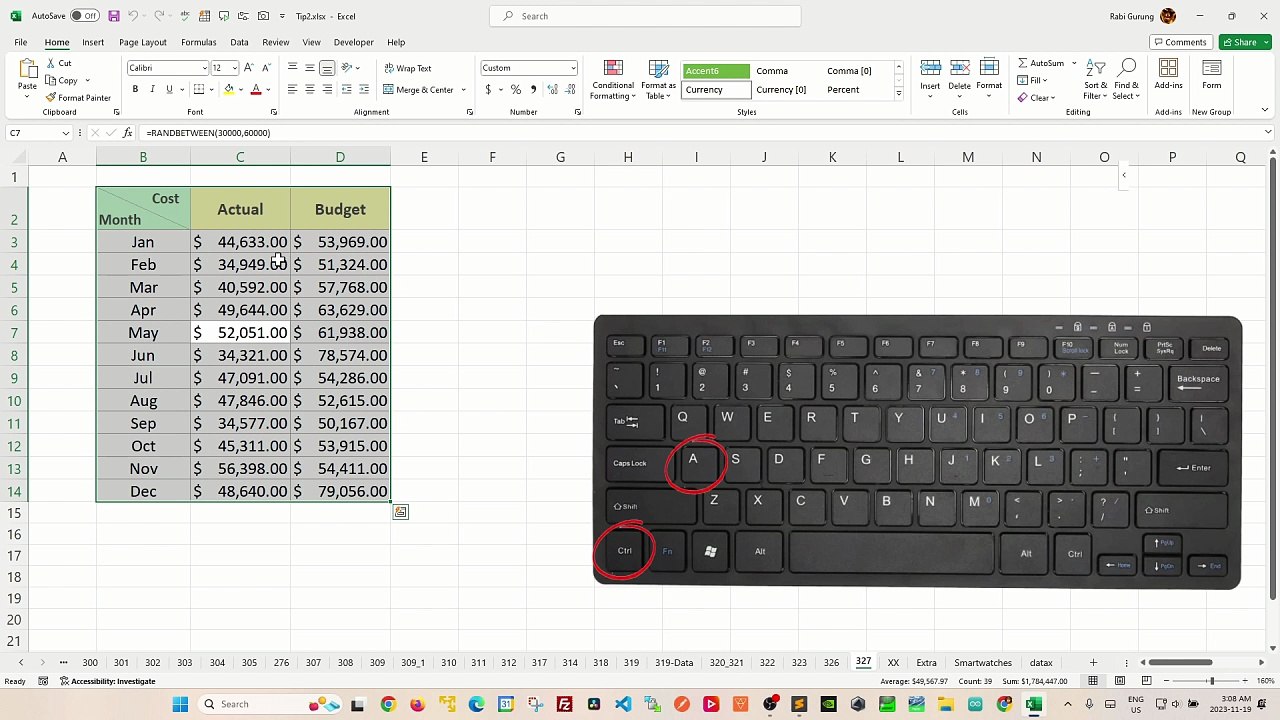Decrease font size with the smaller A icon
Screen dimensions: 1280x720
266,68
